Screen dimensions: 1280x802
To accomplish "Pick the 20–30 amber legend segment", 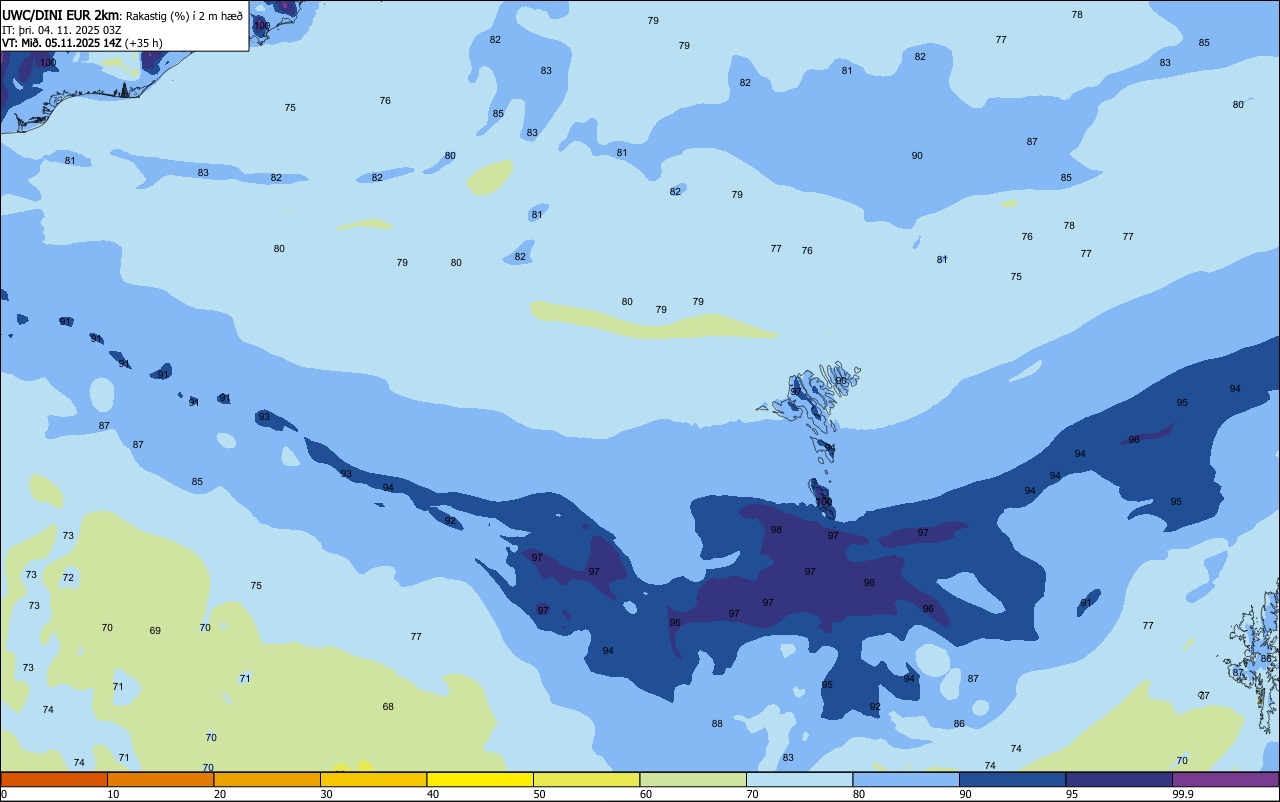I will click(x=267, y=779).
